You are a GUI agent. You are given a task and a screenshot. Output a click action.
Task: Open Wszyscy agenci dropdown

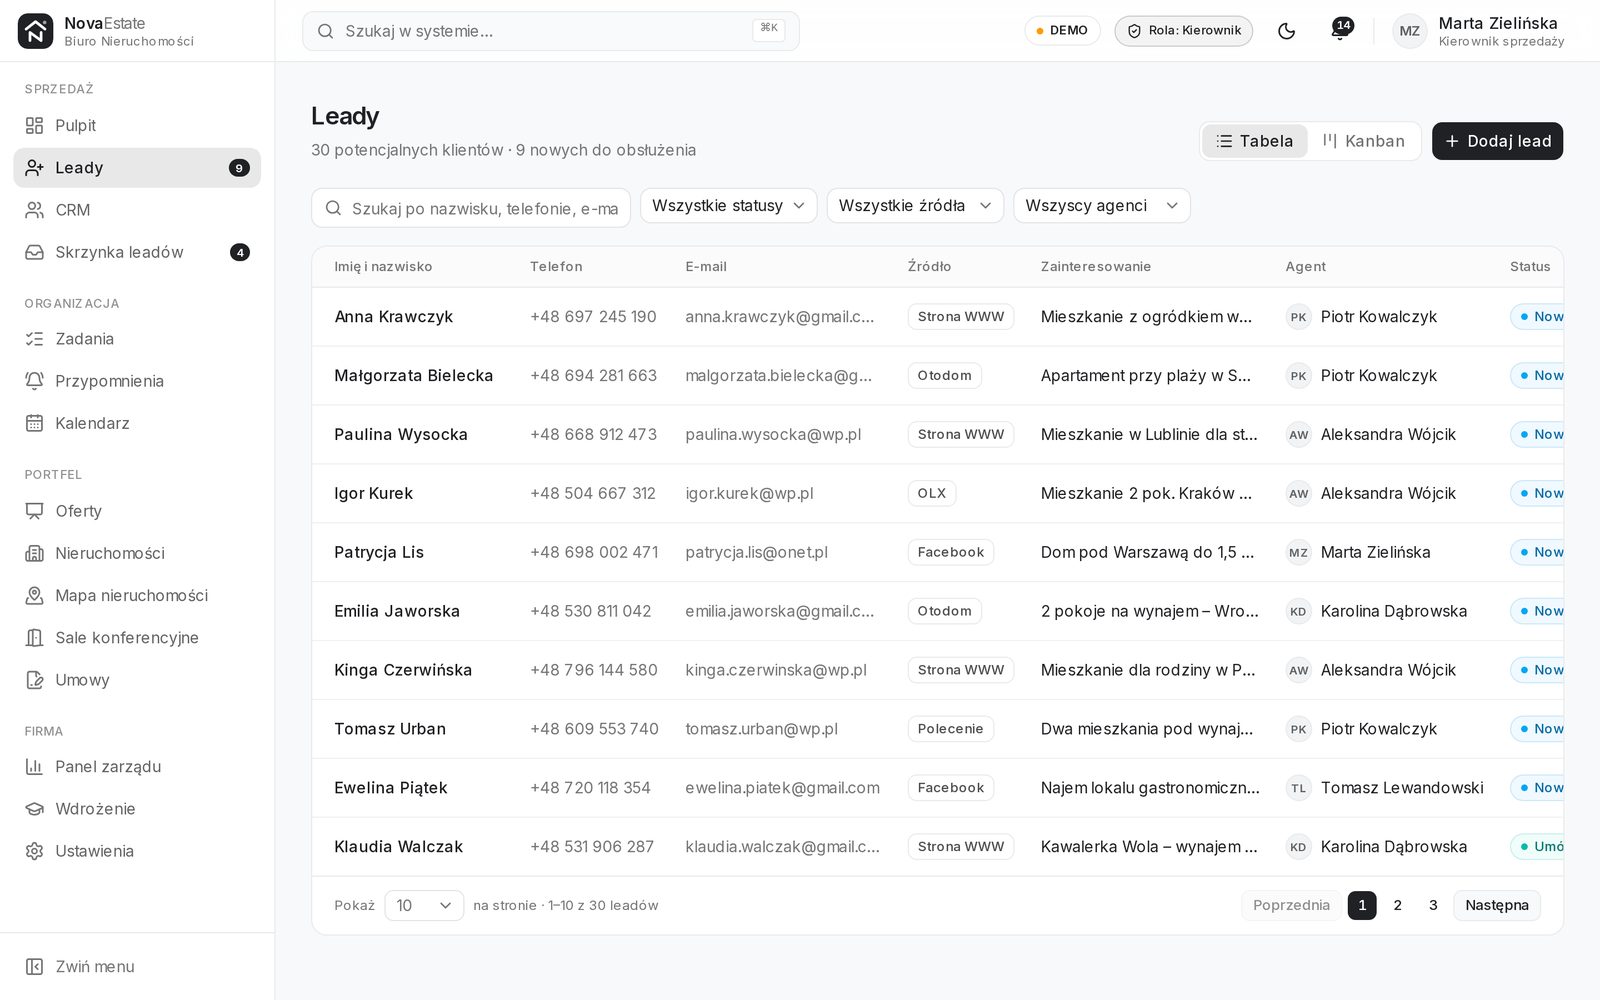tap(1102, 206)
